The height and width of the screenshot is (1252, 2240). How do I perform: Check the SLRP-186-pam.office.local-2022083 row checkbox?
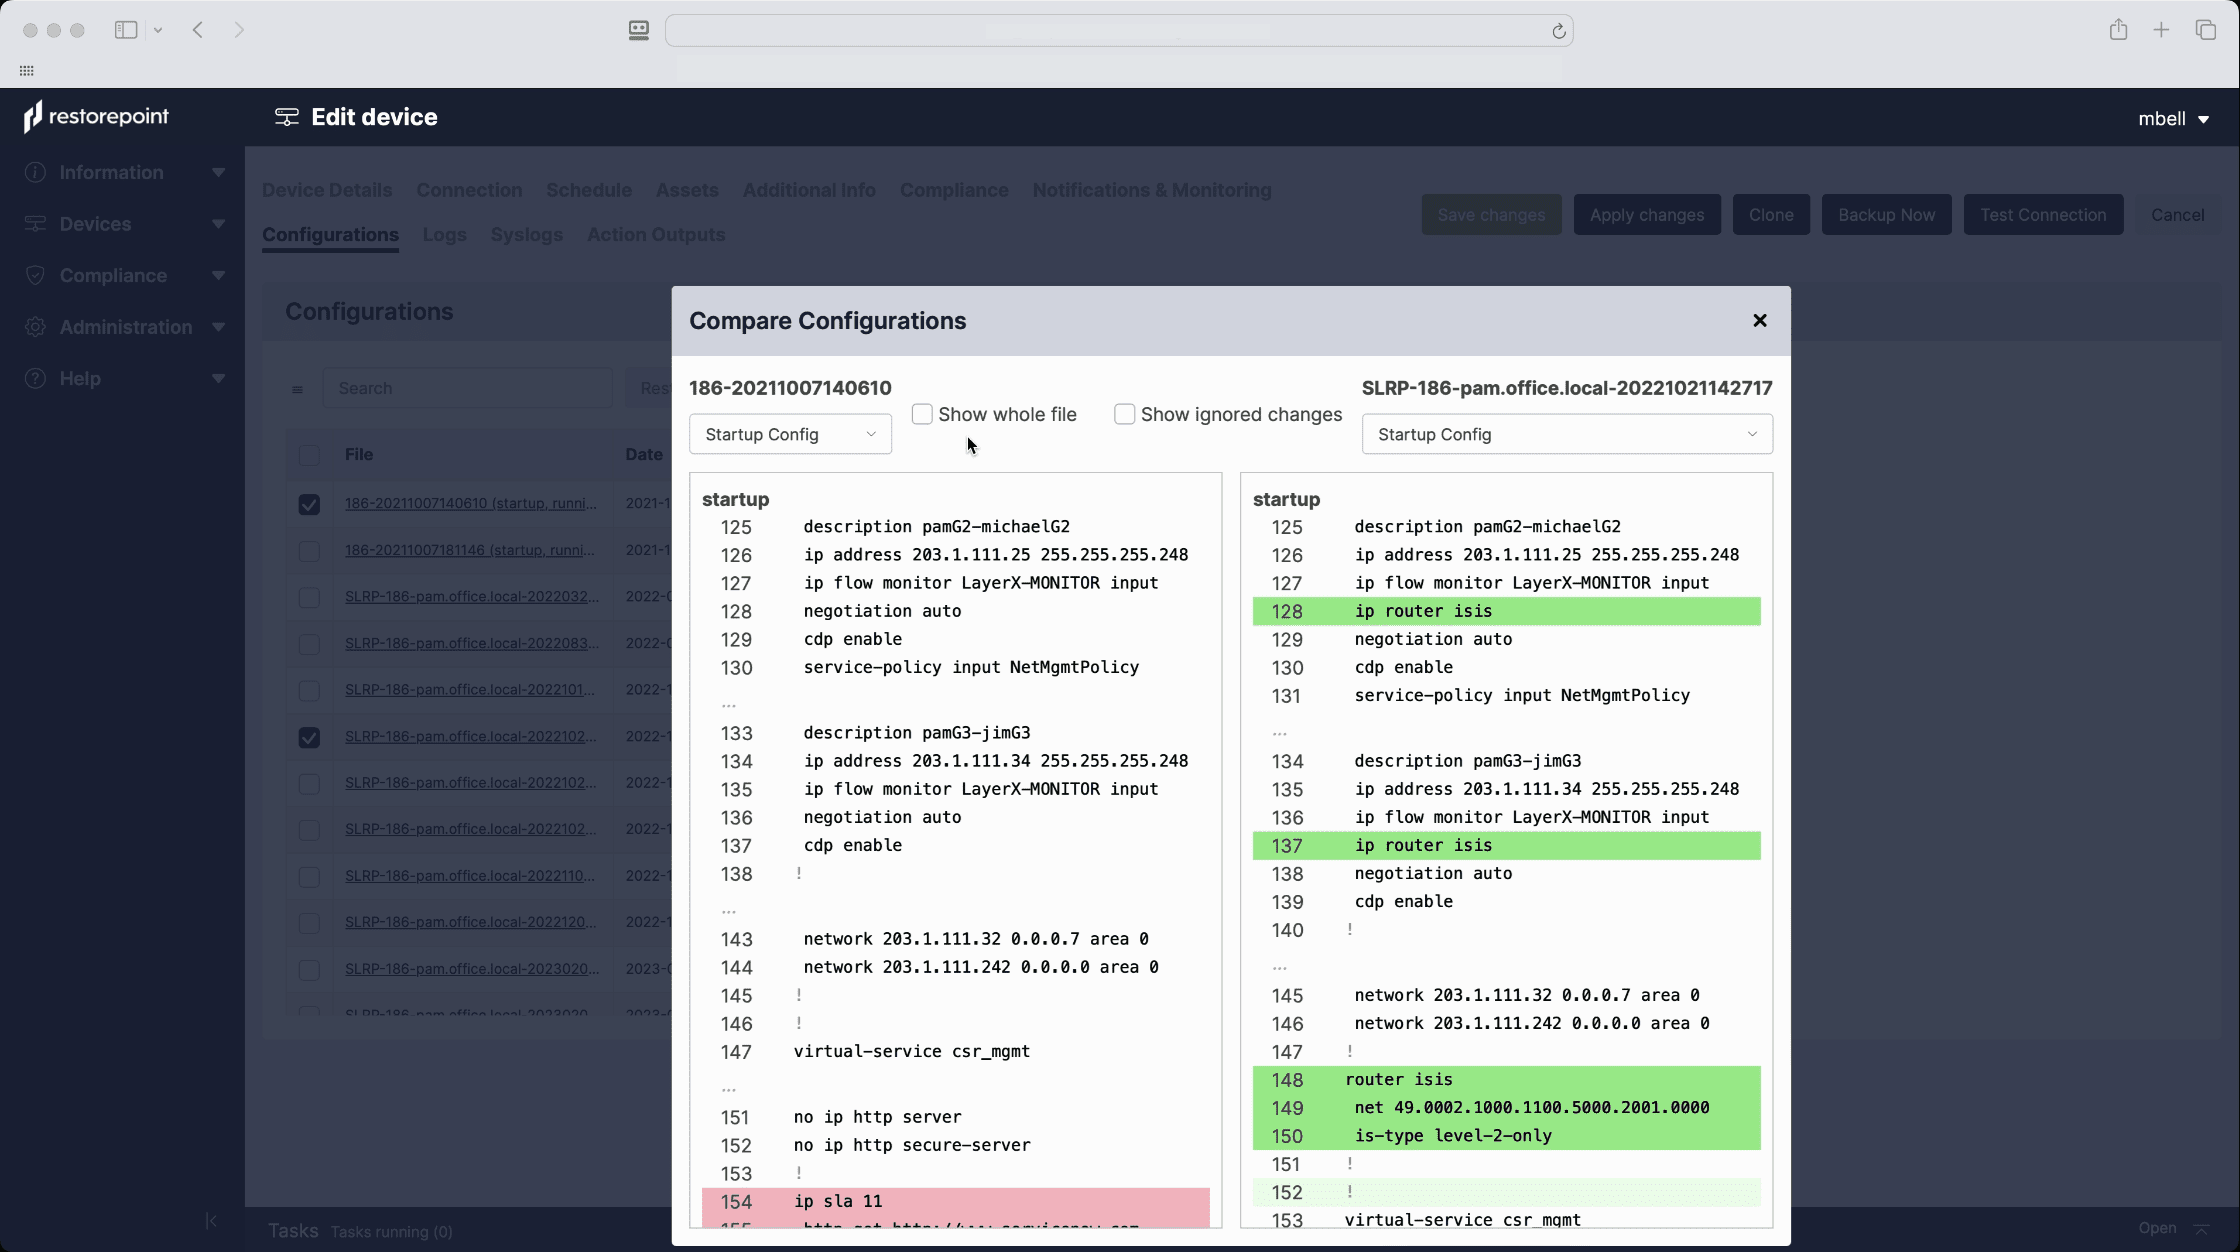pos(309,644)
